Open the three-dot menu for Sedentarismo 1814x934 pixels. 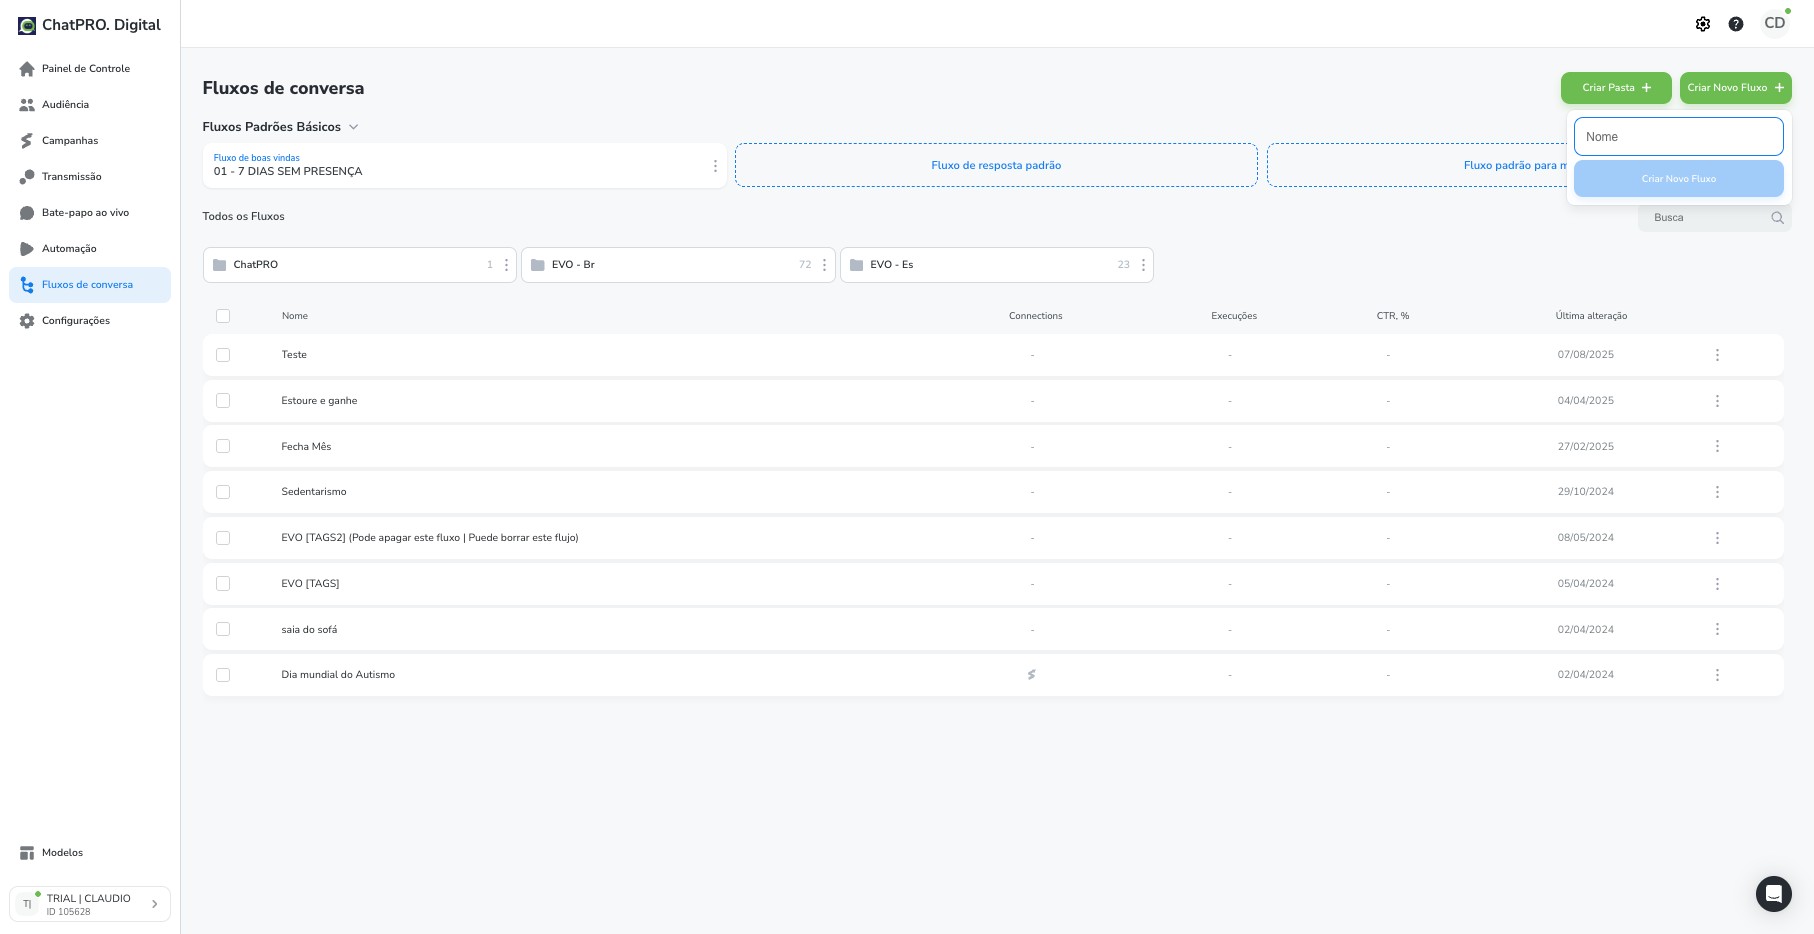coord(1717,492)
